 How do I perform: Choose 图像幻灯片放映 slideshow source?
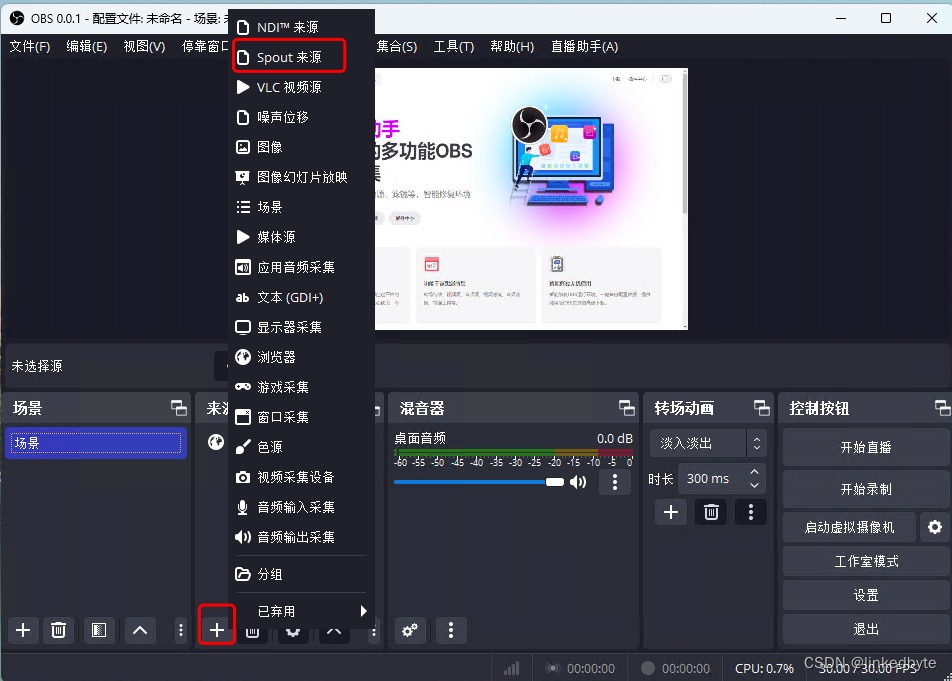(301, 177)
